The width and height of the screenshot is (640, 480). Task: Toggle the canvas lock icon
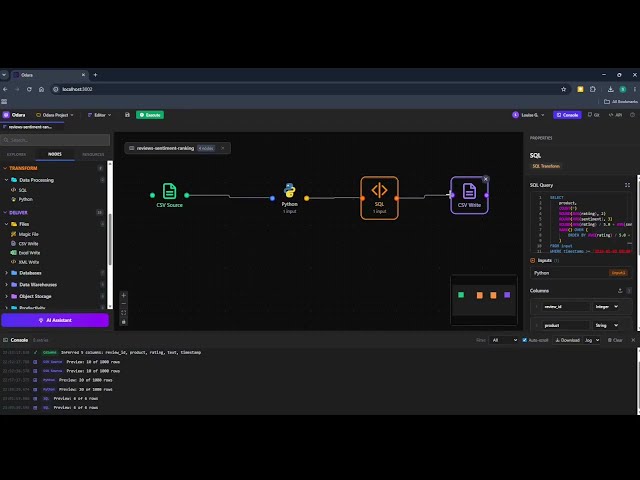[x=124, y=322]
